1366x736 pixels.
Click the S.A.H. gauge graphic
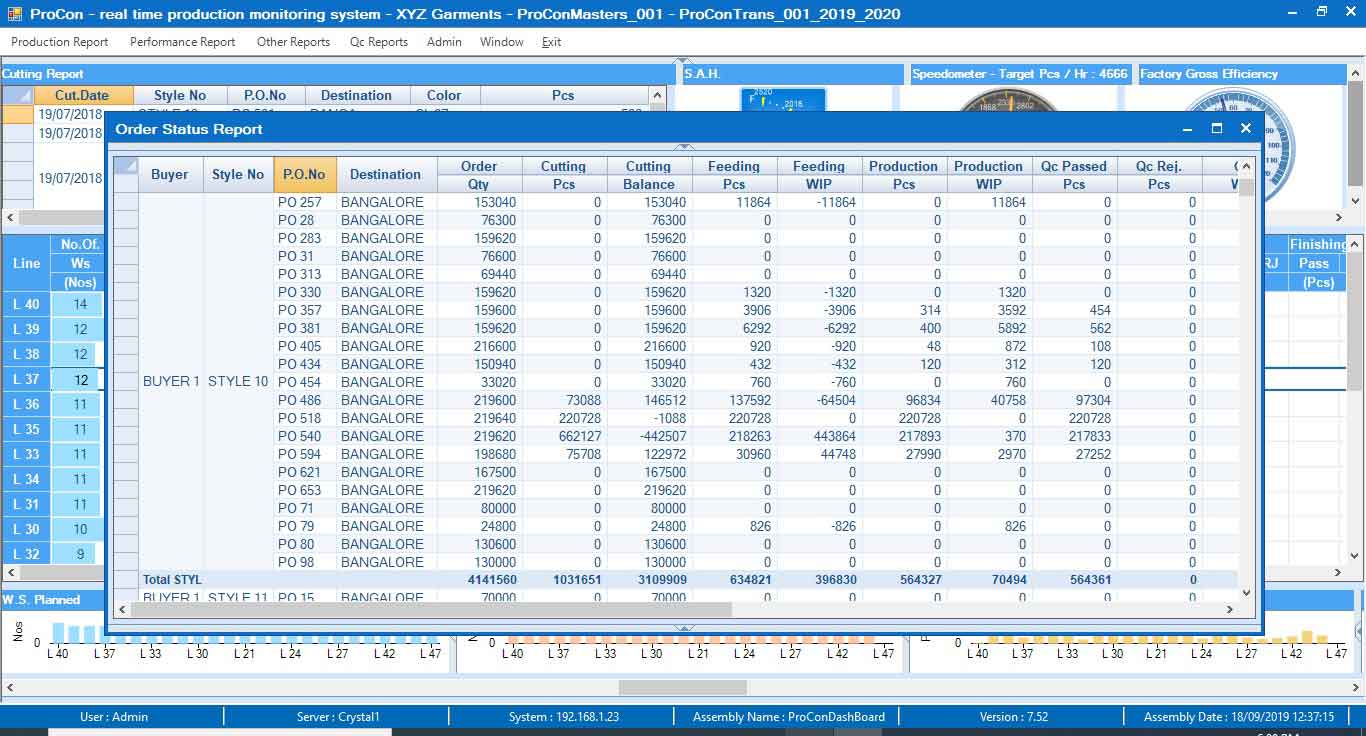[x=782, y=100]
